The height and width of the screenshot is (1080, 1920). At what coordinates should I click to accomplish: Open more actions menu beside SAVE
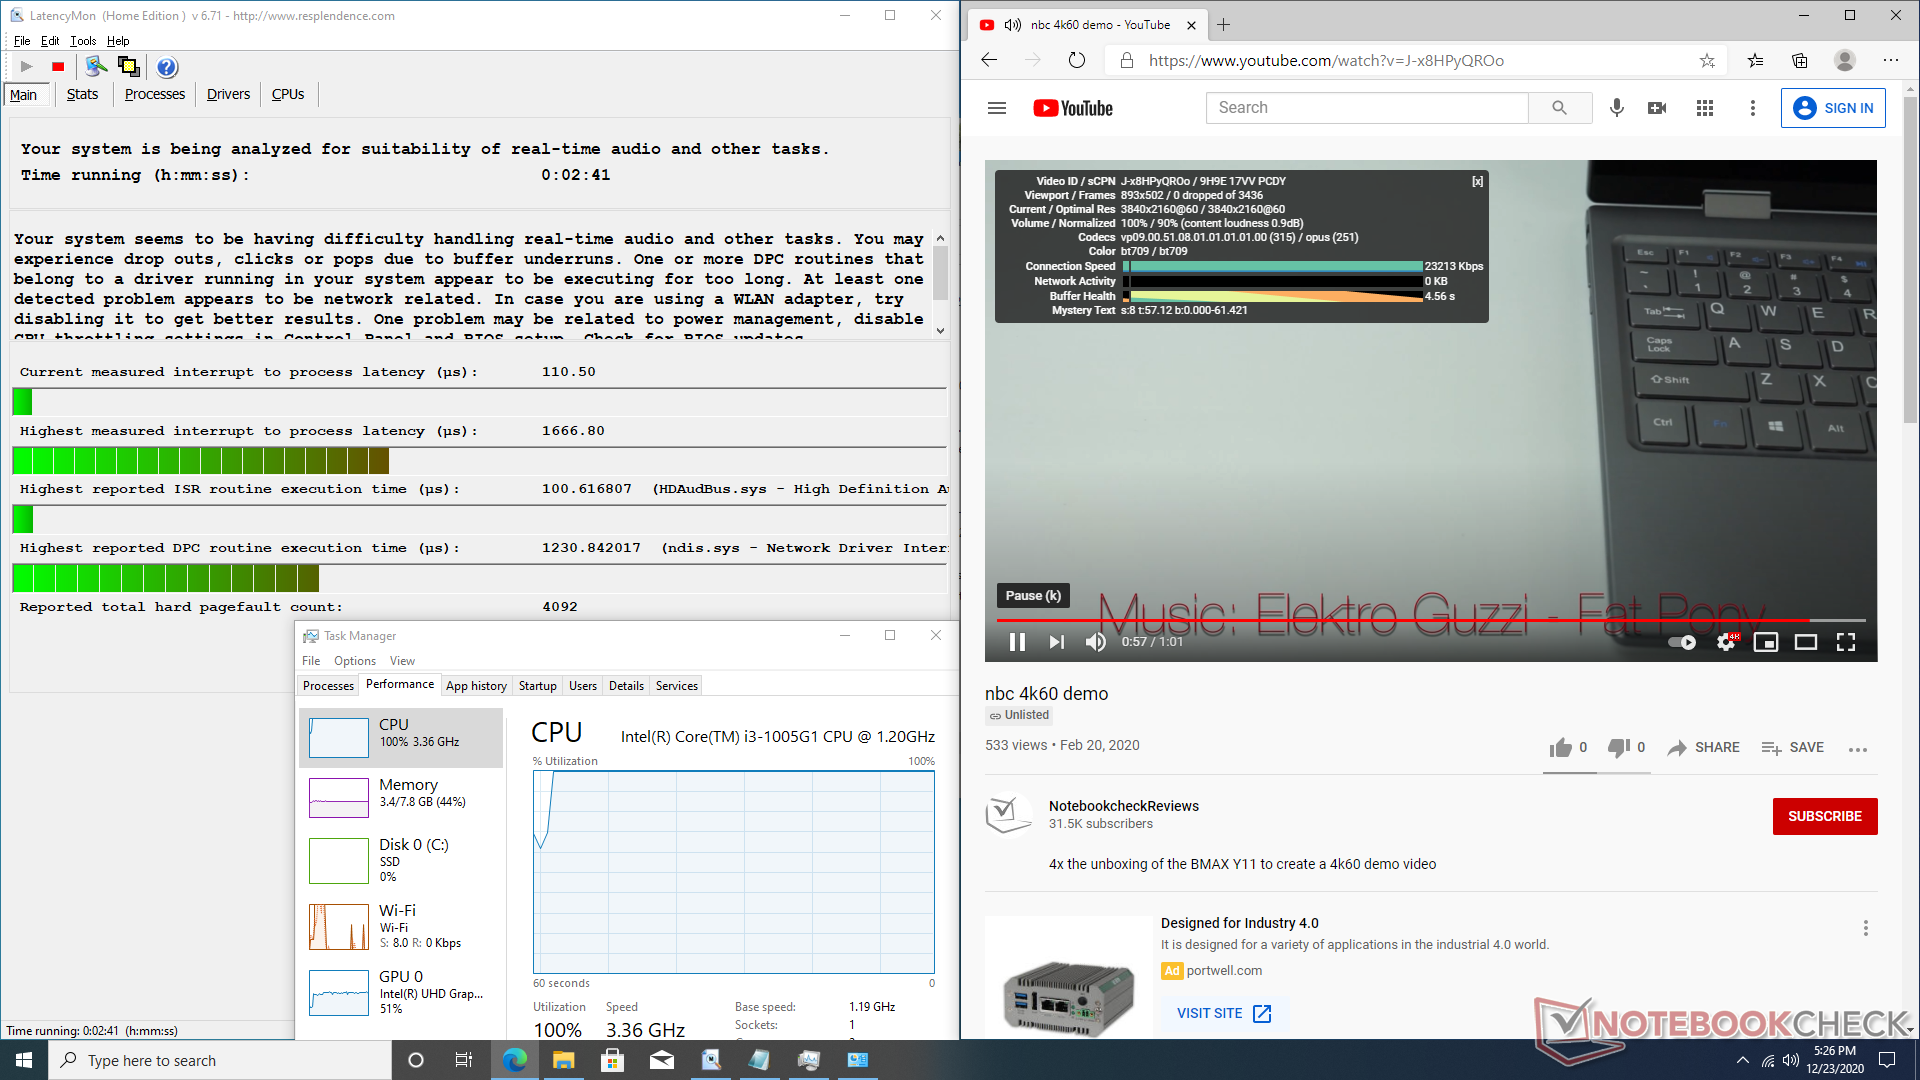[1858, 749]
